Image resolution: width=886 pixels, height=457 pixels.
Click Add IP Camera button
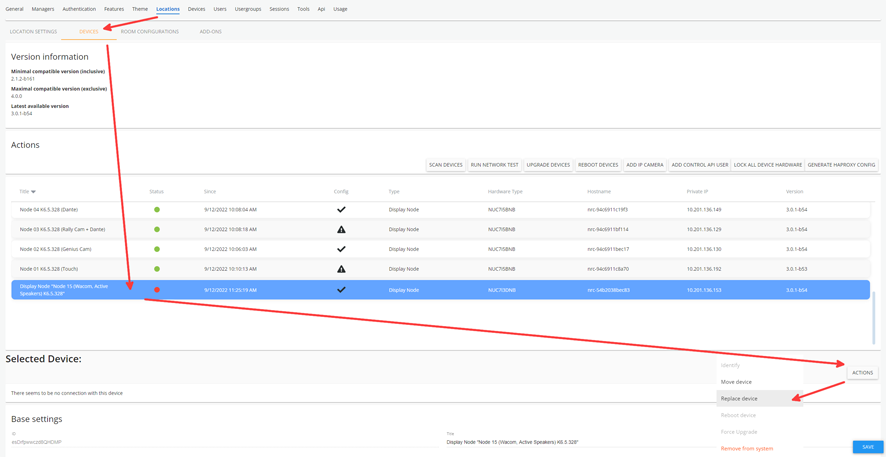click(x=645, y=165)
